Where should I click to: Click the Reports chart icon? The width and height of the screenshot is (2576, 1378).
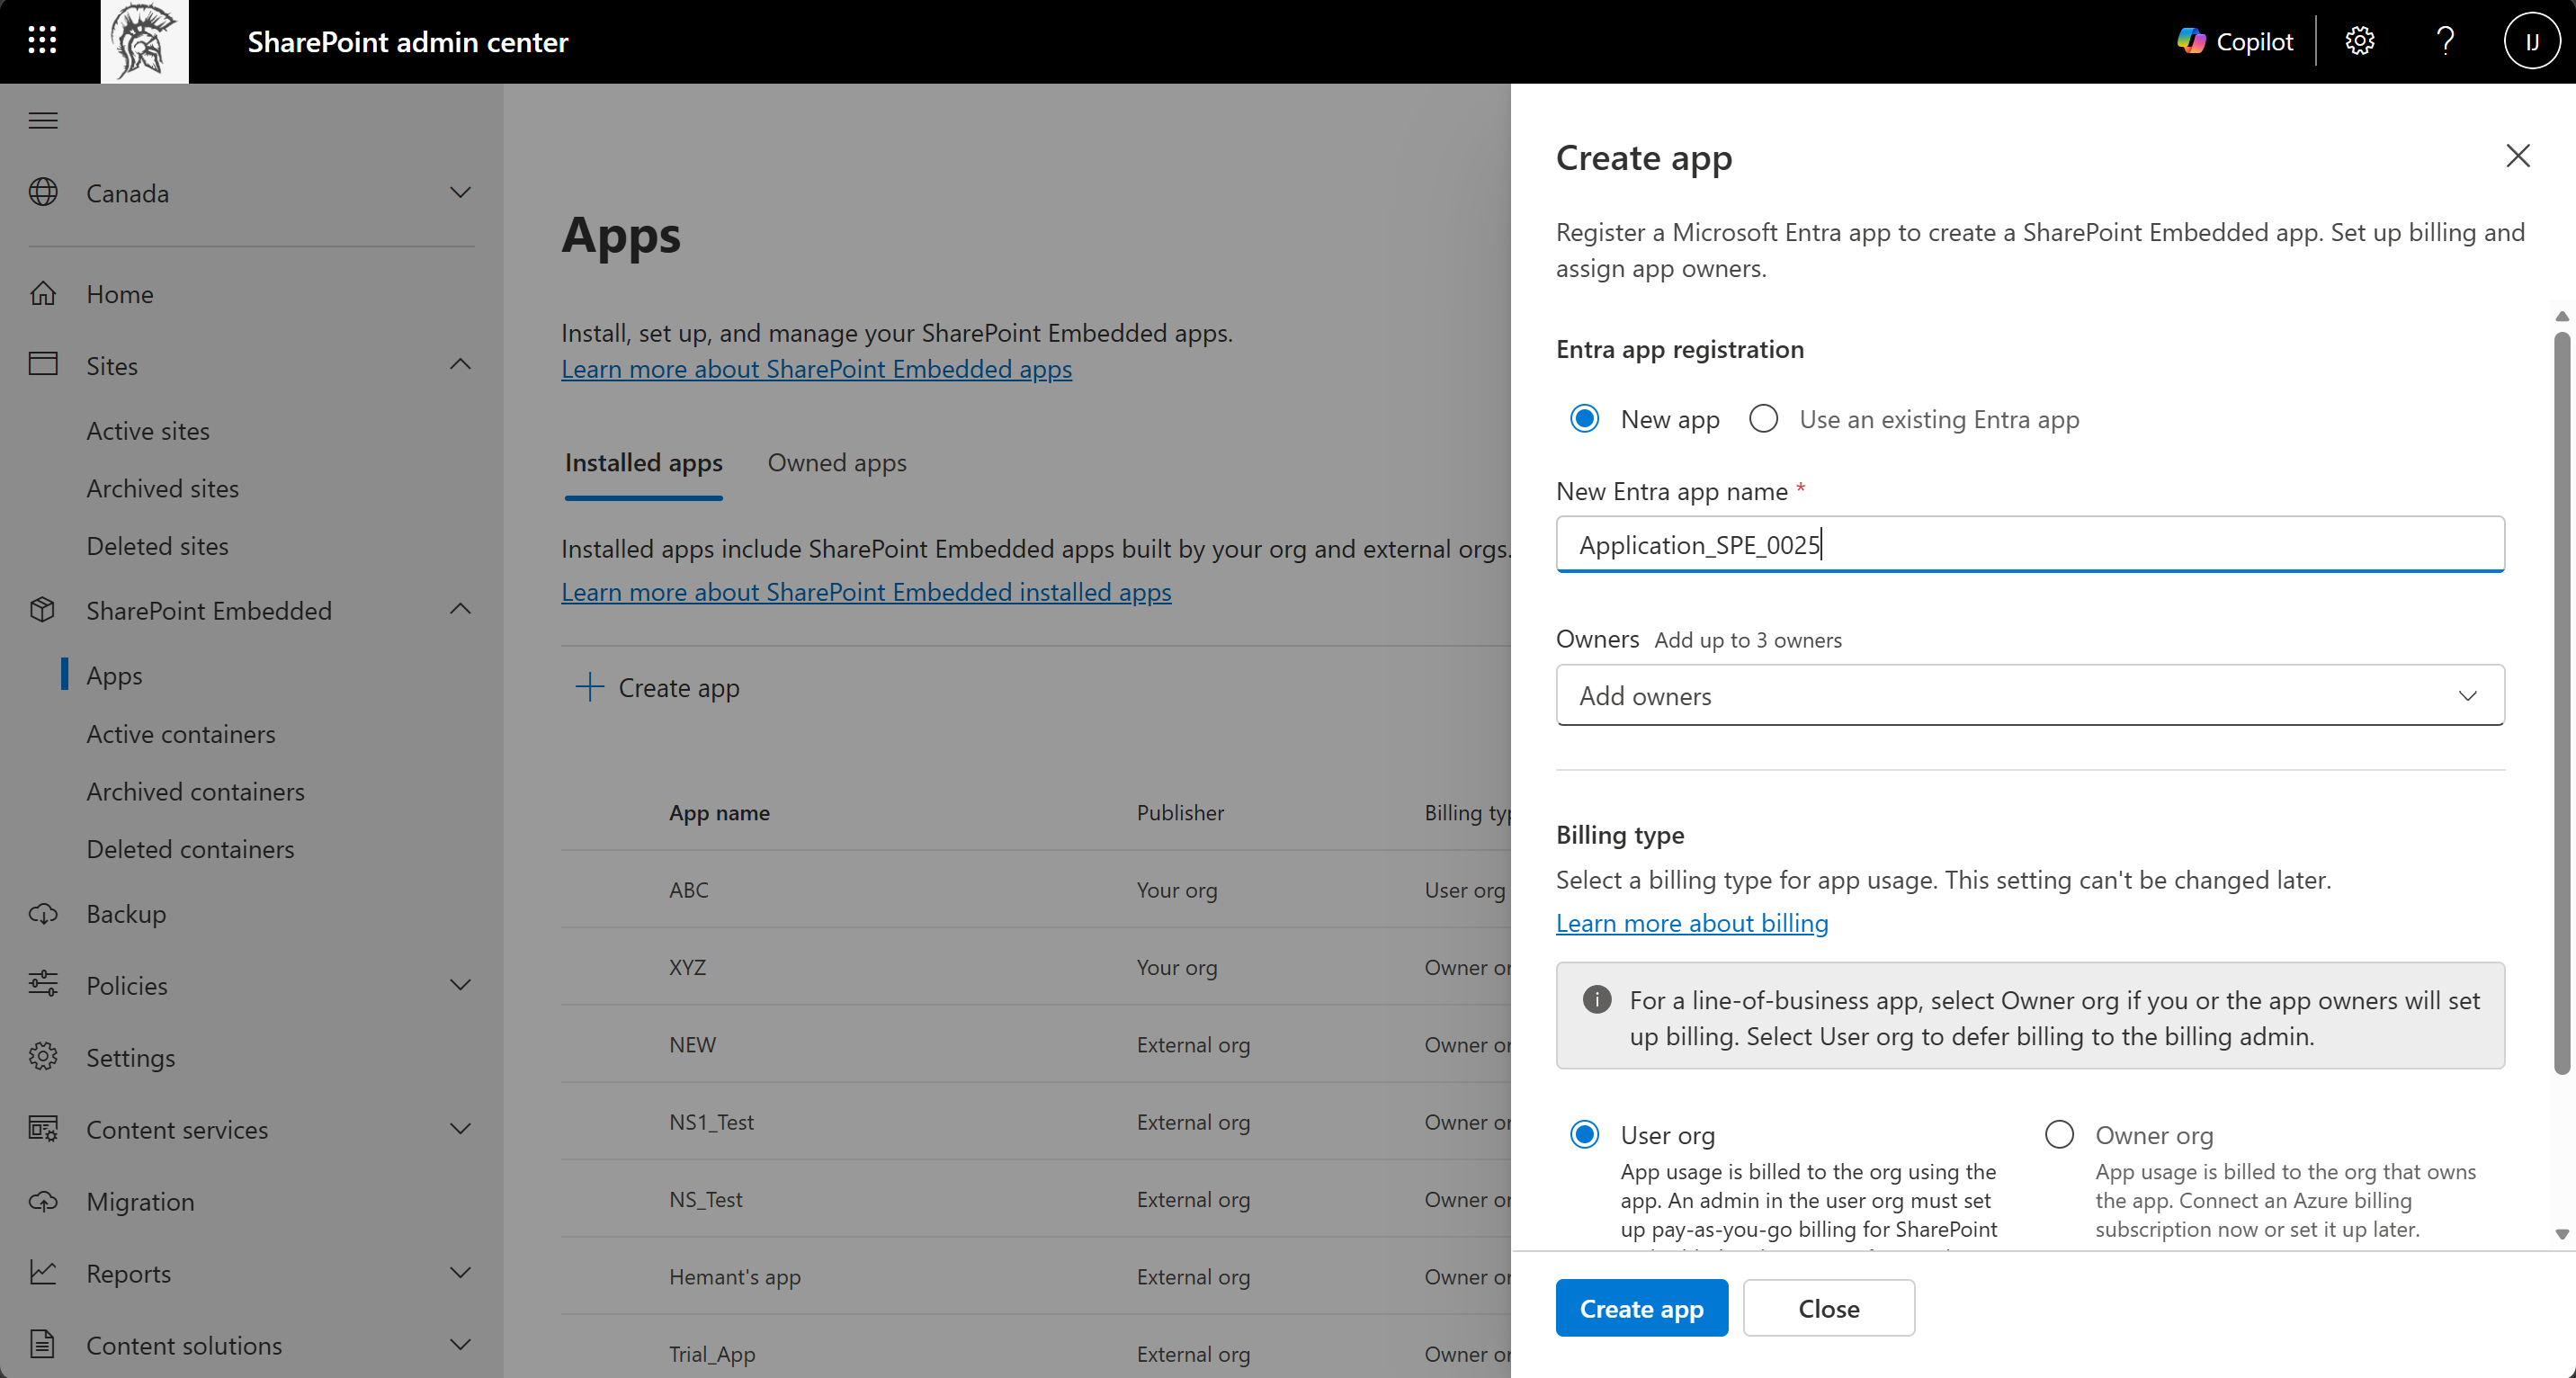[43, 1272]
